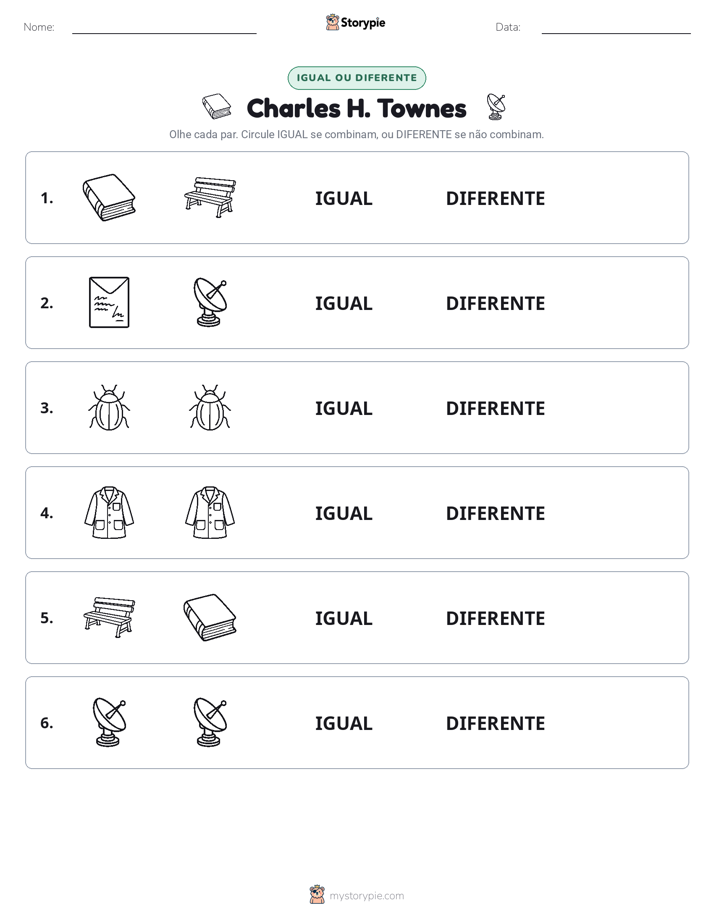This screenshot has width=714, height=924.
Task: Click the first beetle icon in row 3
Action: pos(109,407)
